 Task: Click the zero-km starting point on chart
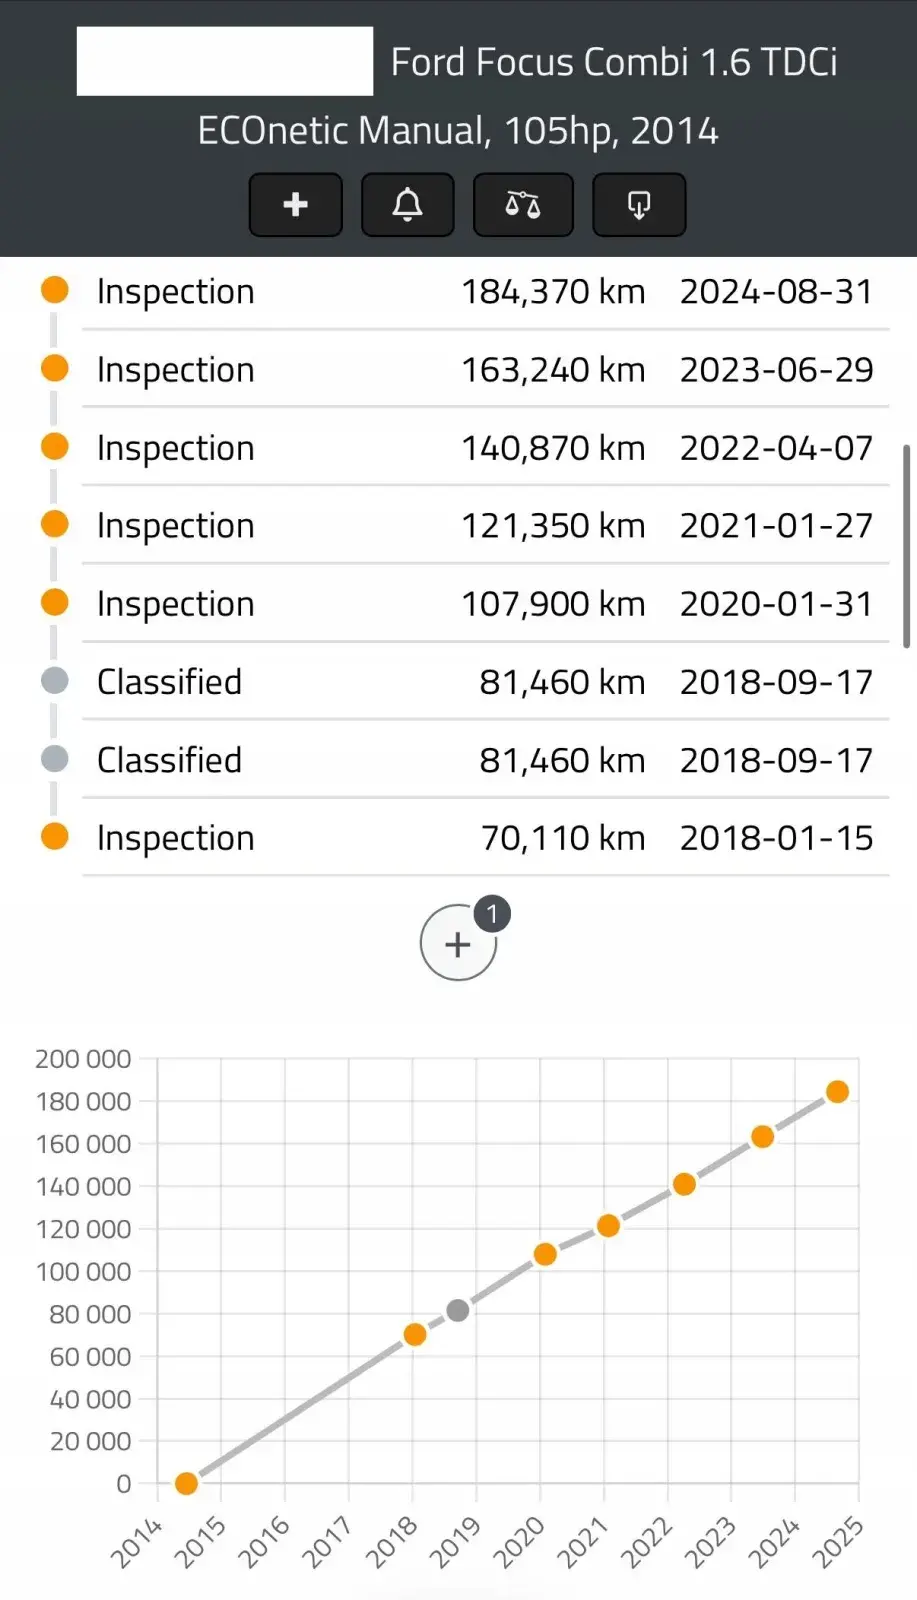point(186,1484)
